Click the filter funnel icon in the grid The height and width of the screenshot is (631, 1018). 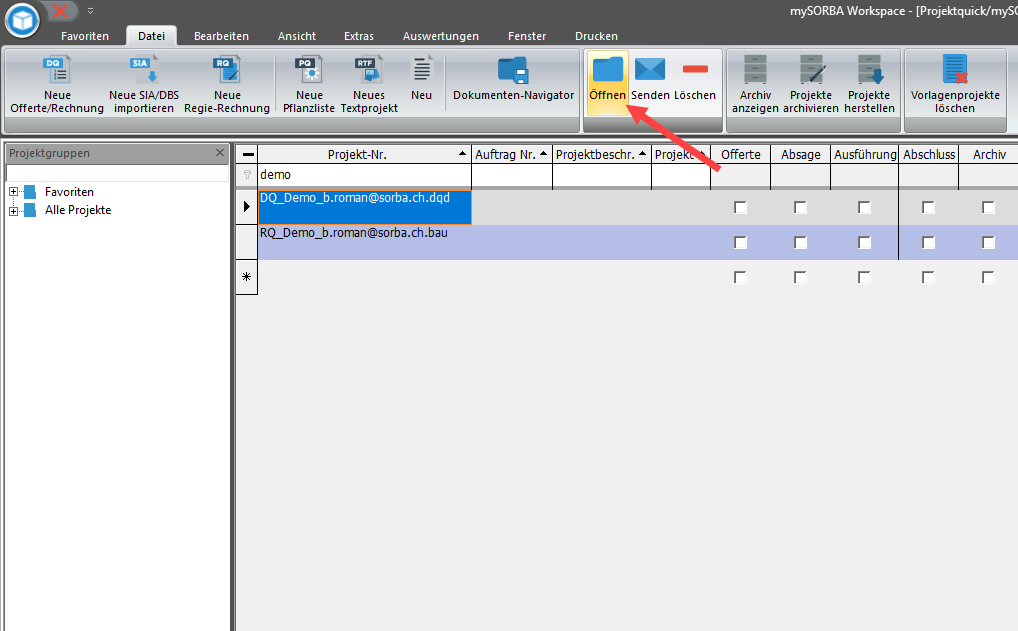tap(247, 175)
